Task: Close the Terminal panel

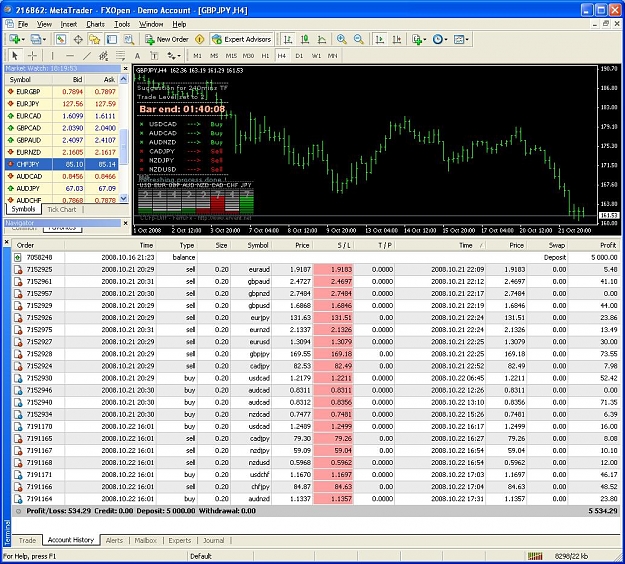Action: pos(6,242)
